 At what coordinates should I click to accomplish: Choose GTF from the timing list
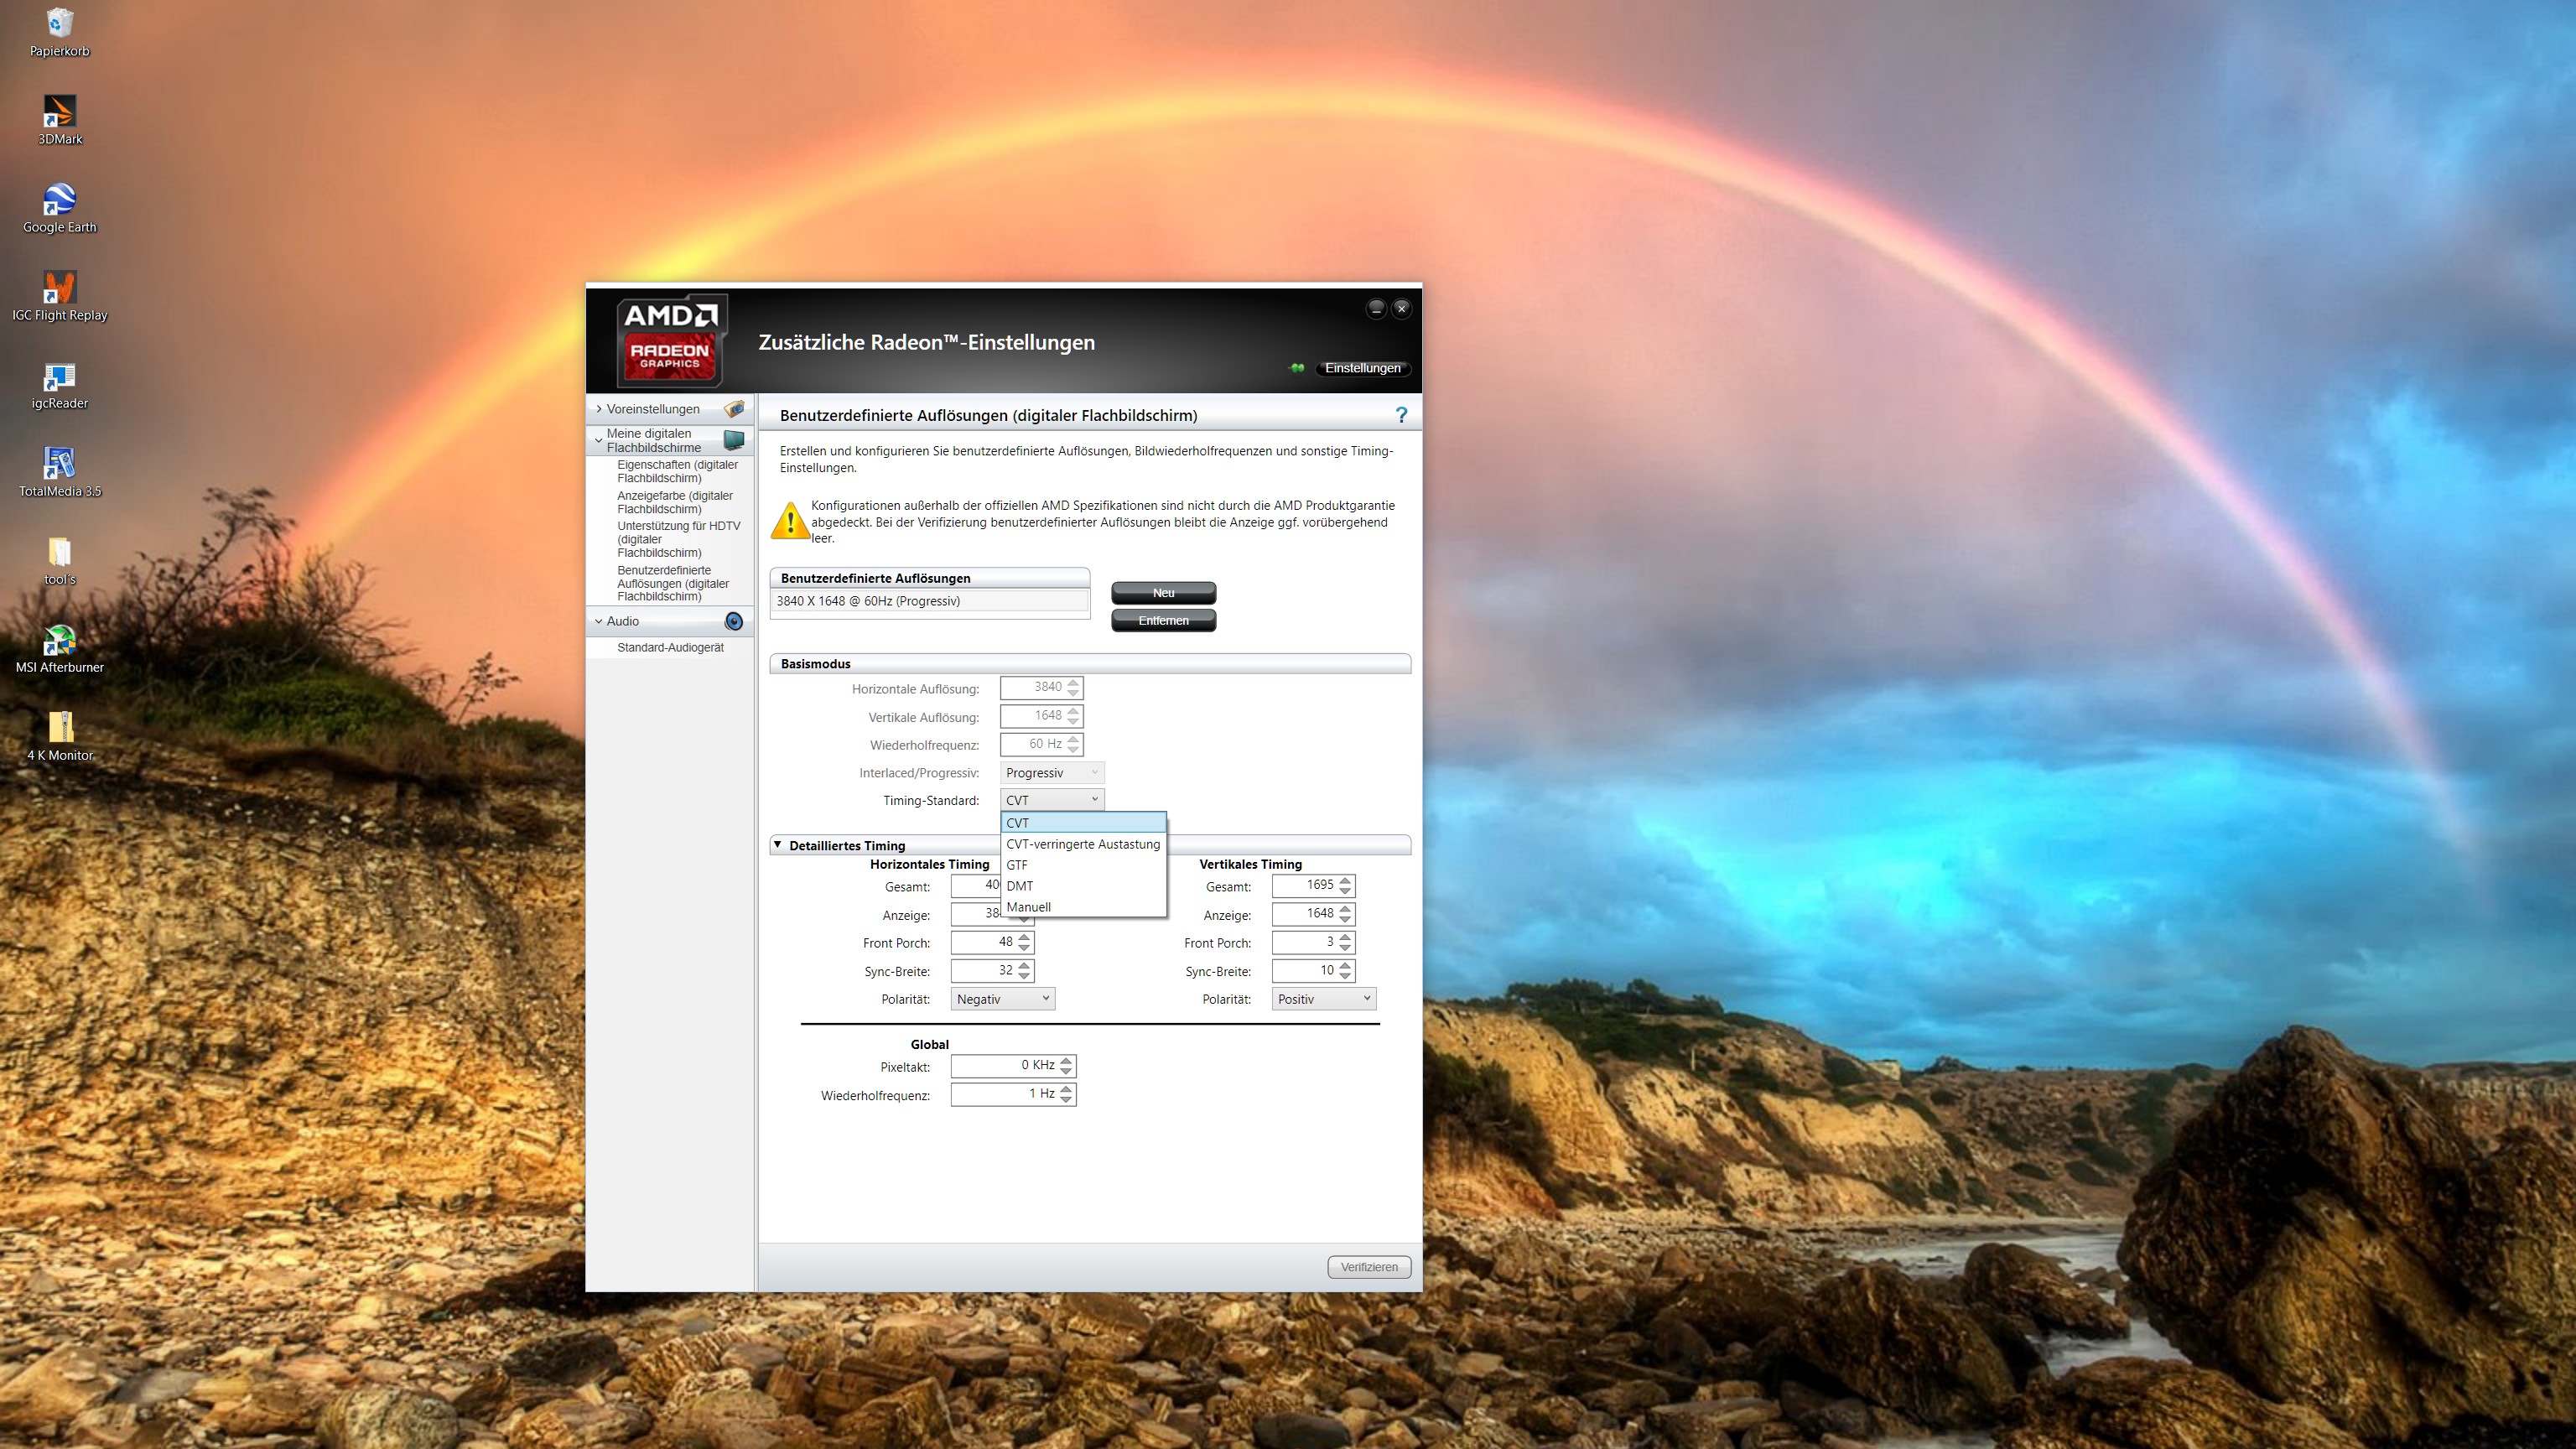point(1017,865)
